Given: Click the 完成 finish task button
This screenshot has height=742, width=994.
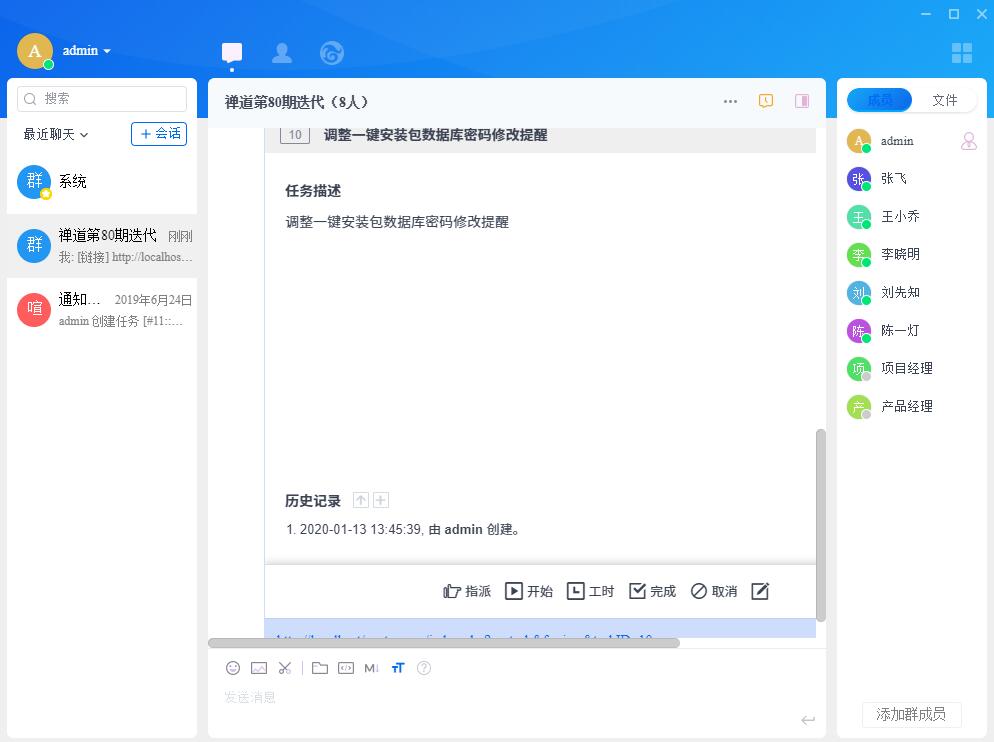Looking at the screenshot, I should (x=652, y=592).
